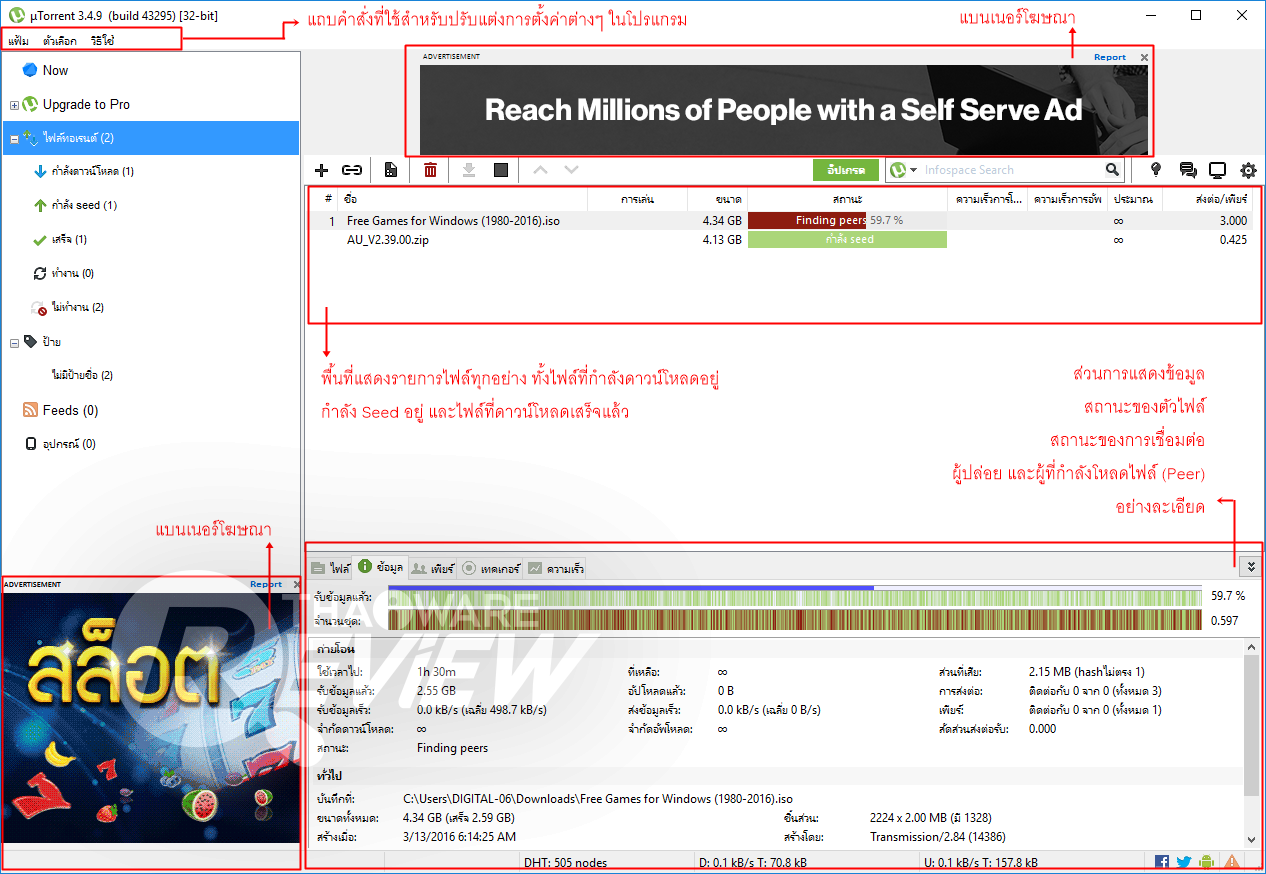
Task: Click the รับข้อมูลแล้ว pieces progress bar
Action: (x=794, y=597)
